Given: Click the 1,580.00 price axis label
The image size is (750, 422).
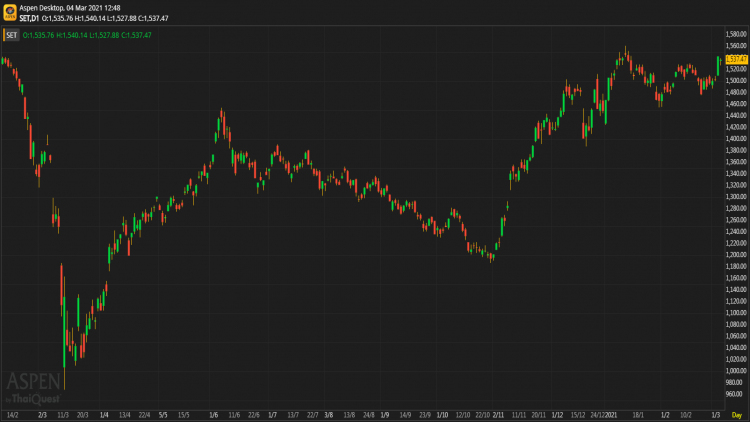Looking at the screenshot, I should pos(736,34).
